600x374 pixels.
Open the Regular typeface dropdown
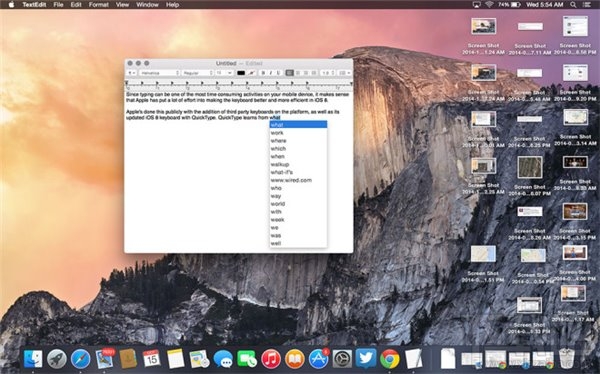pos(197,73)
